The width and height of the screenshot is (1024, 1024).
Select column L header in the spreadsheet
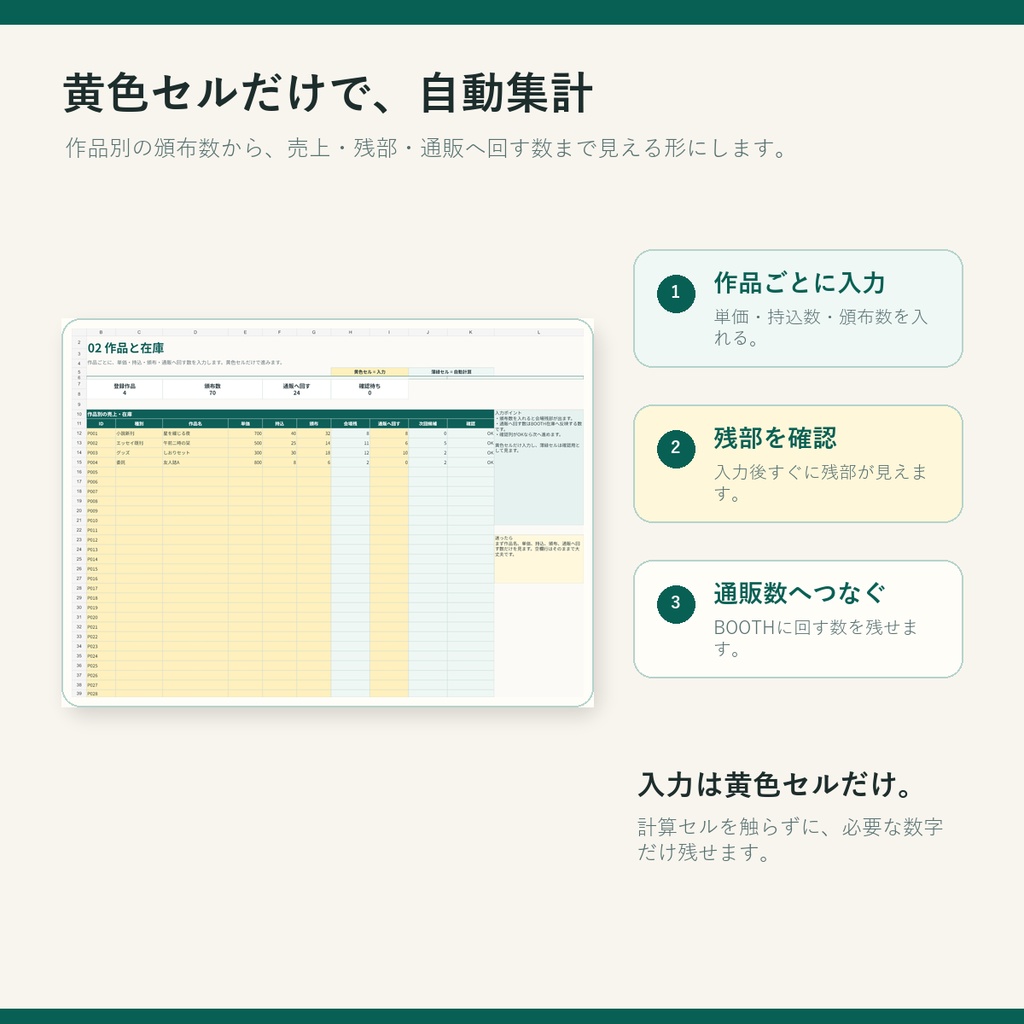coord(539,332)
